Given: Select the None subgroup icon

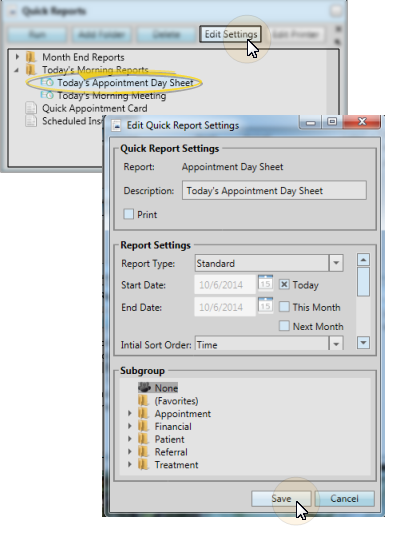Looking at the screenshot, I should click(x=145, y=387).
